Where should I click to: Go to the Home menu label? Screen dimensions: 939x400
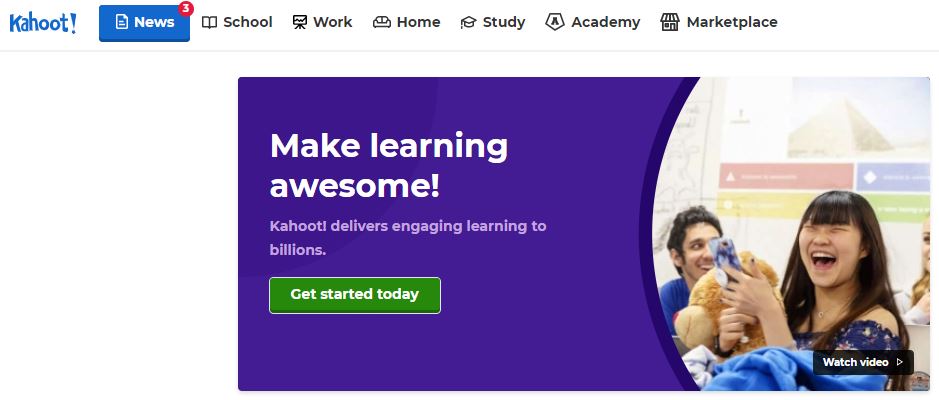coord(419,22)
